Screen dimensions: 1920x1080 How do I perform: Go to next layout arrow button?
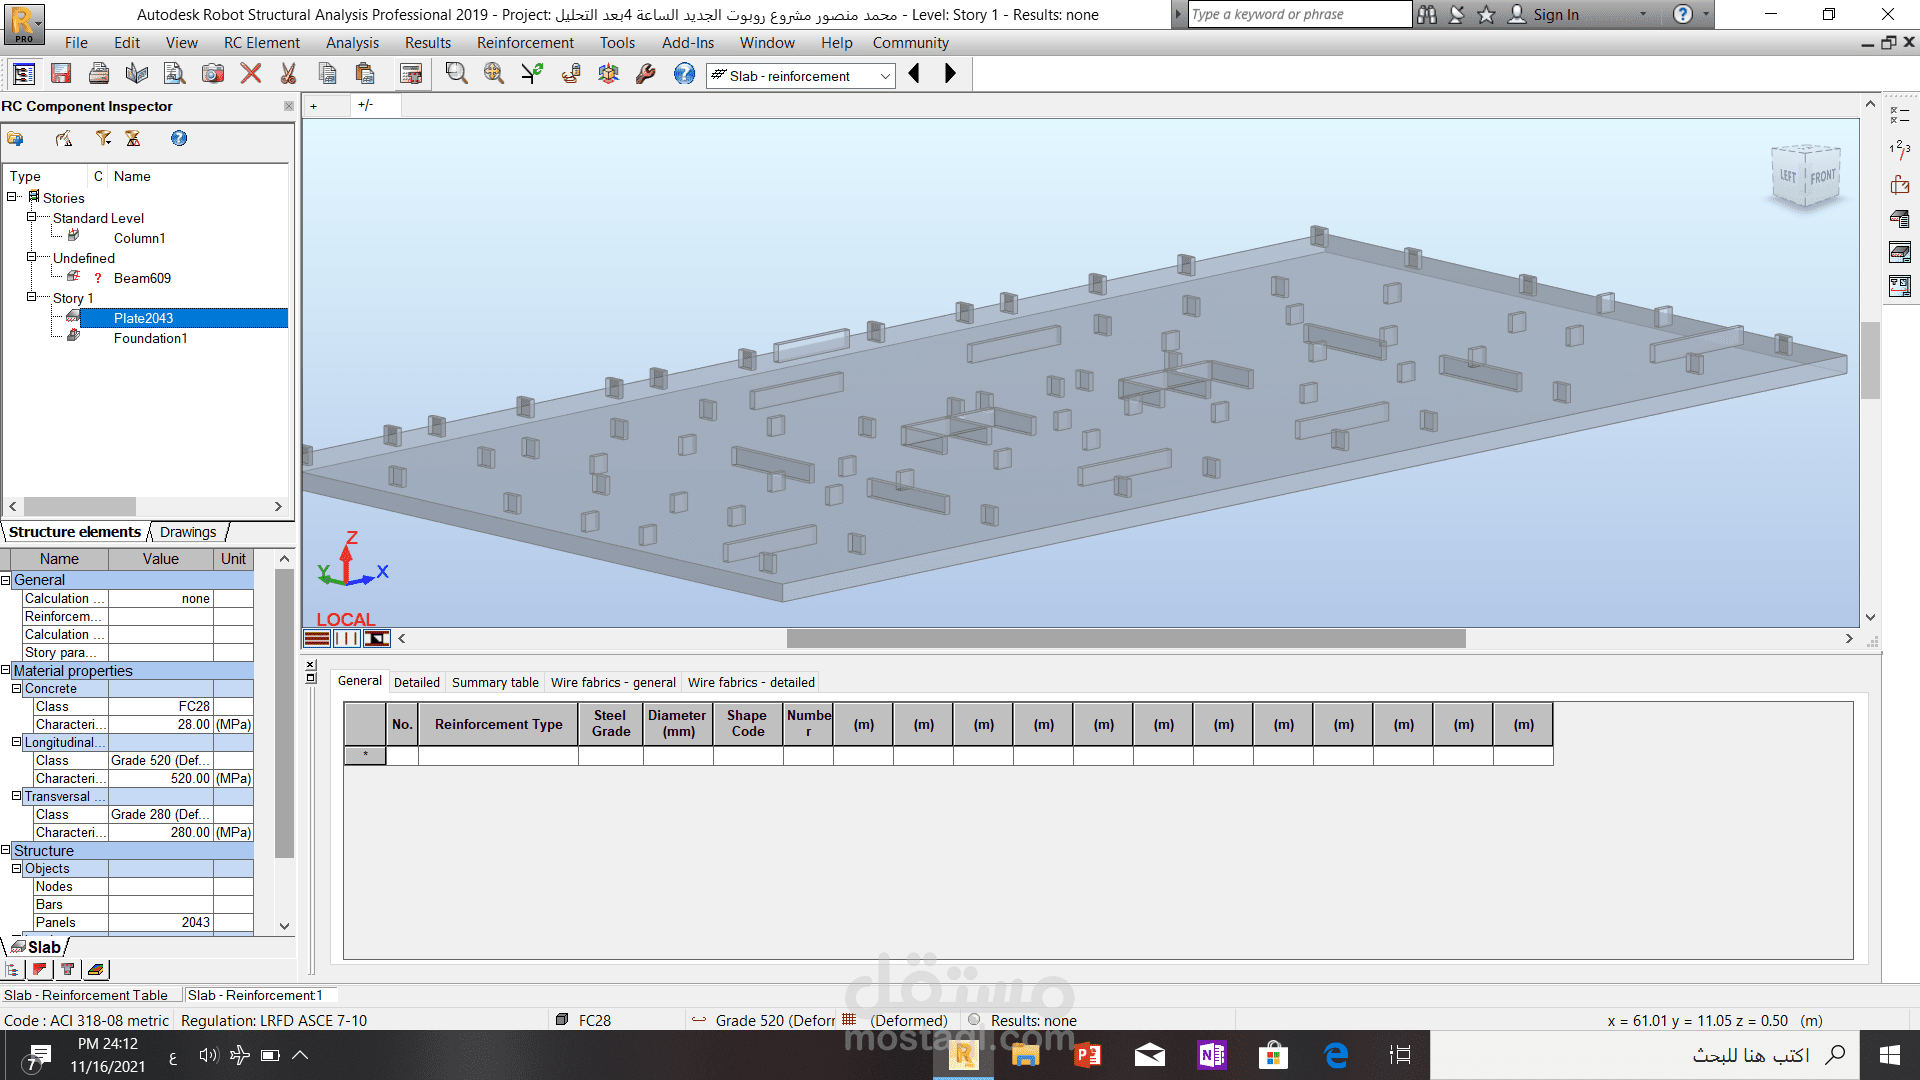pos(950,74)
